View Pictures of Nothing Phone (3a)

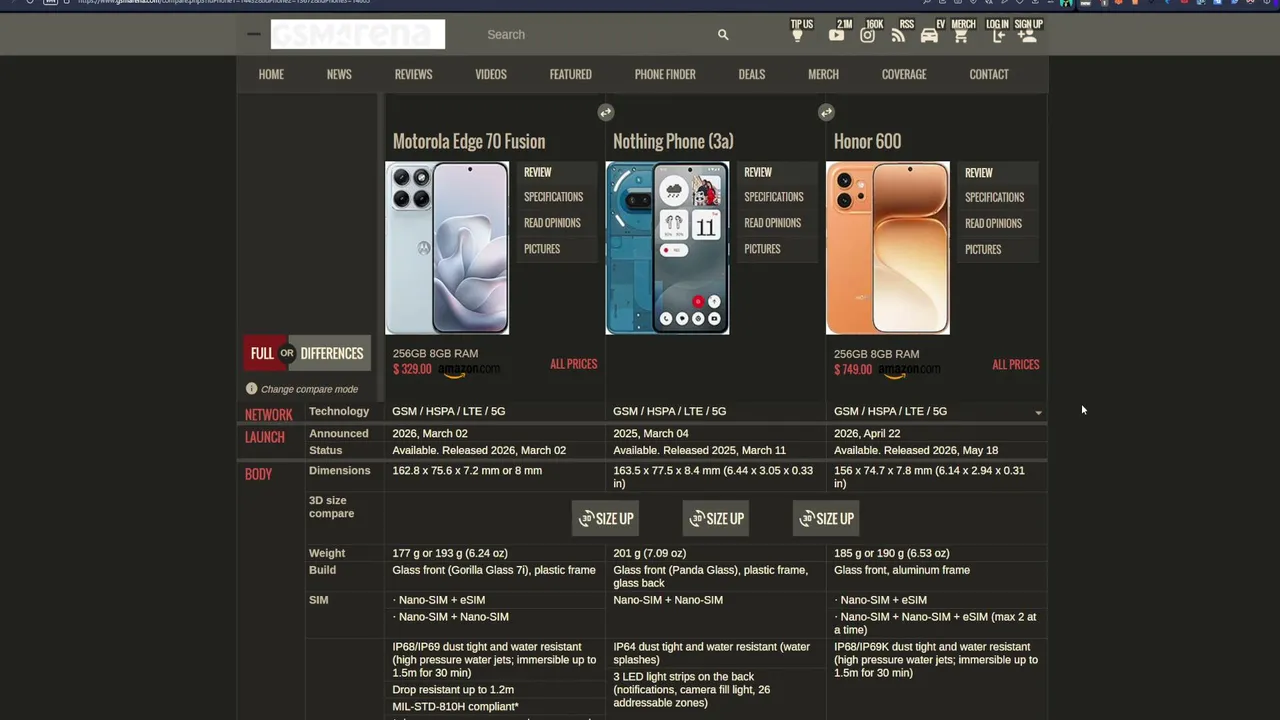coord(762,249)
